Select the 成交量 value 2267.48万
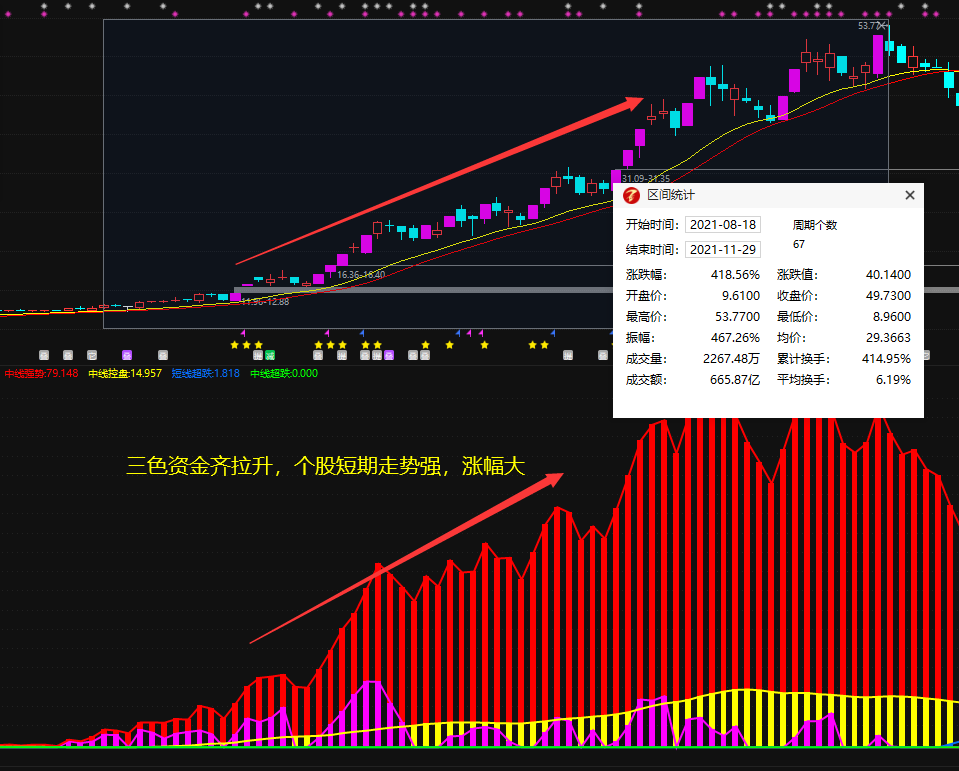Image resolution: width=959 pixels, height=771 pixels. (731, 358)
